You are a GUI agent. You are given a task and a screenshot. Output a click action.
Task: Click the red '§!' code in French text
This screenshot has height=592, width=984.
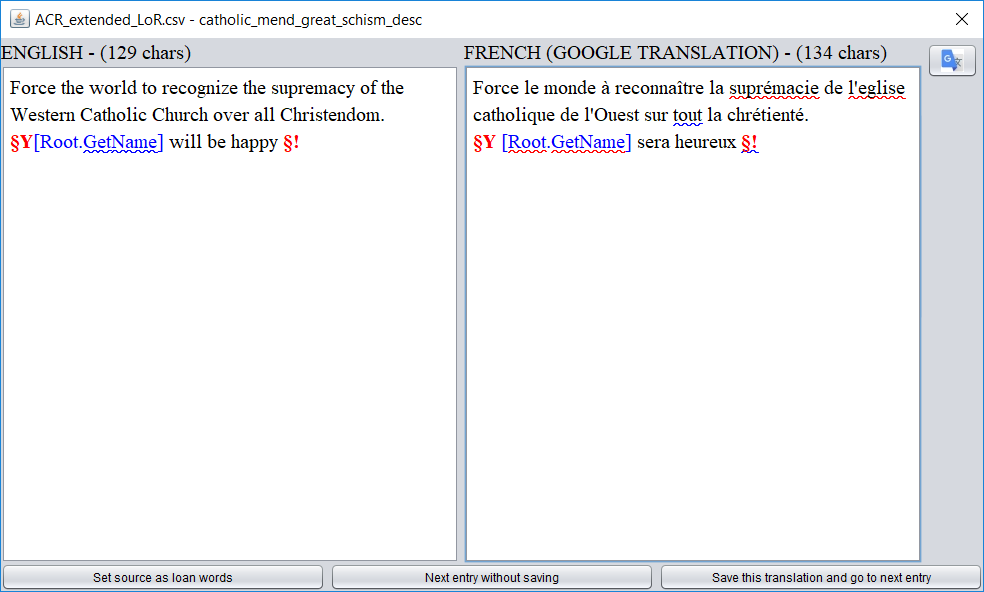[749, 143]
